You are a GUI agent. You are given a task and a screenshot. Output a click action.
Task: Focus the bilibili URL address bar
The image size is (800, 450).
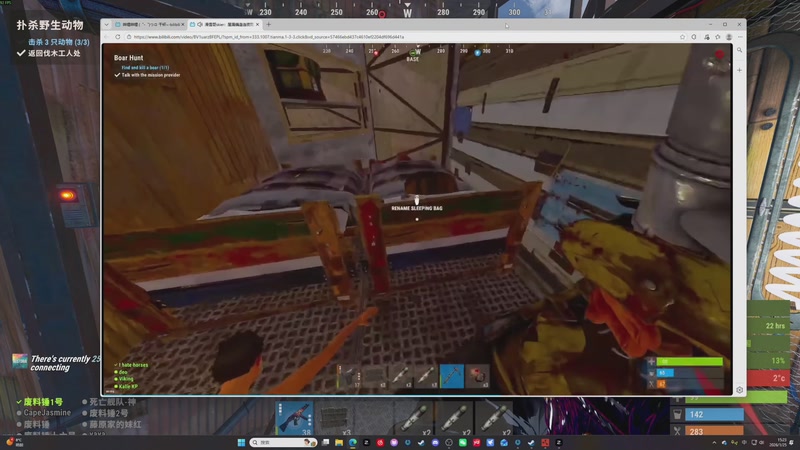(x=401, y=37)
